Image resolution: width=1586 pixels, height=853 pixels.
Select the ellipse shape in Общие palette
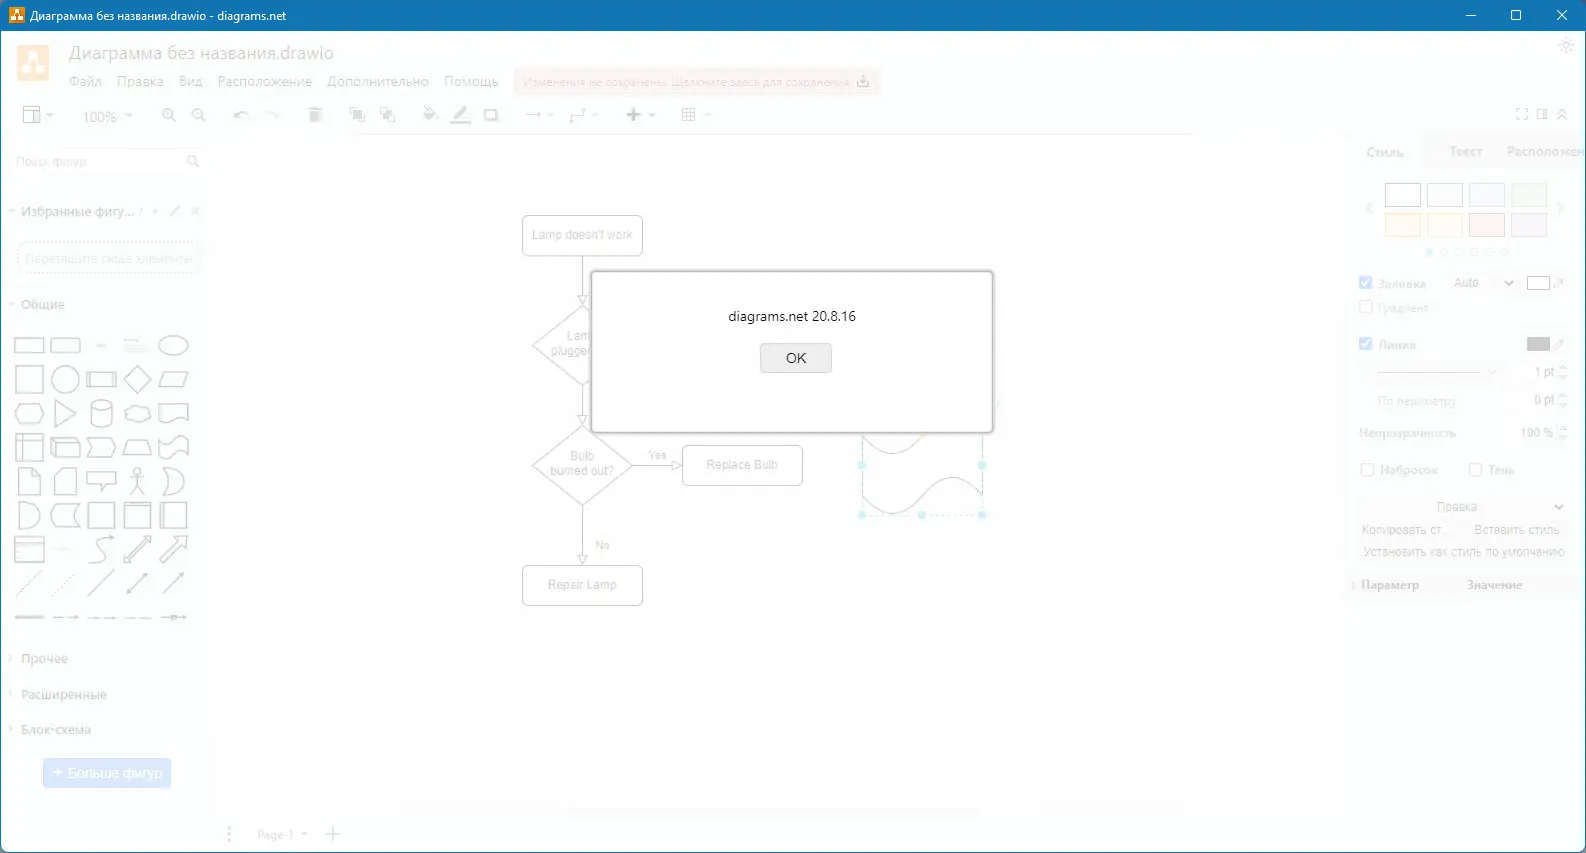coord(173,346)
